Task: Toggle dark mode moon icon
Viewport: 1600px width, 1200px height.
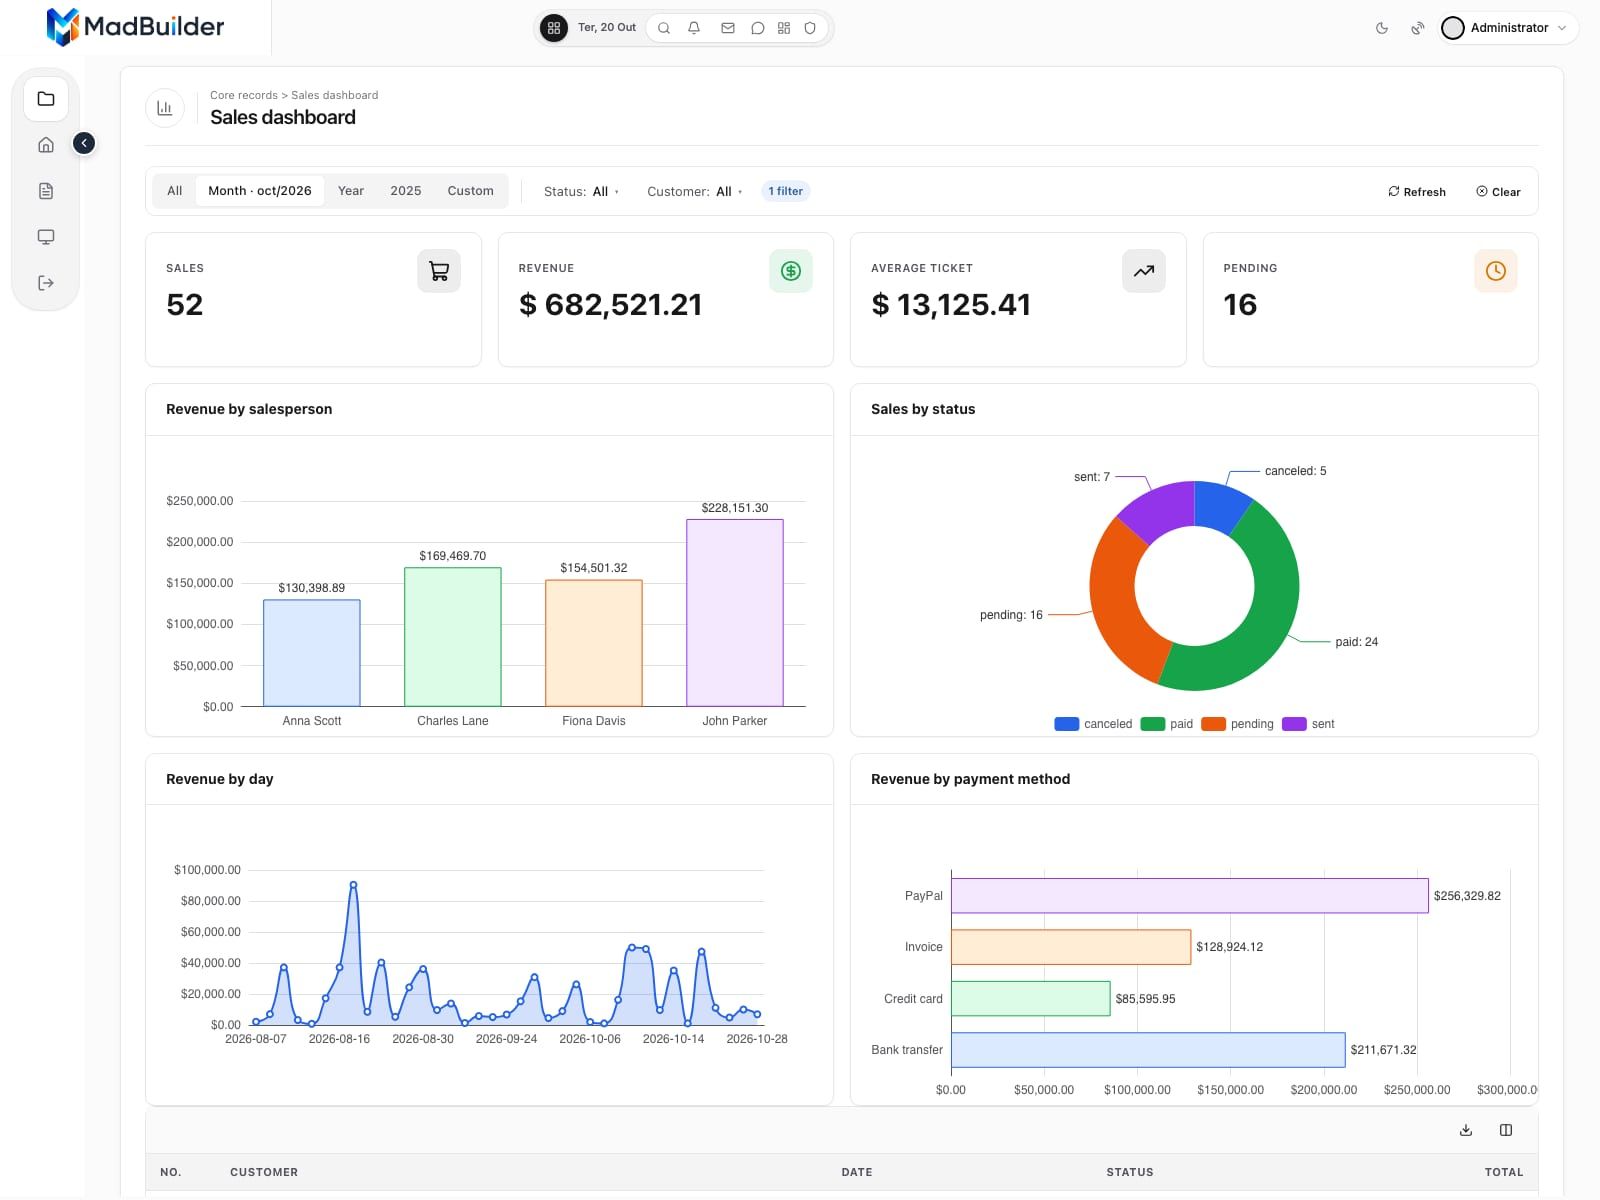Action: [1382, 28]
